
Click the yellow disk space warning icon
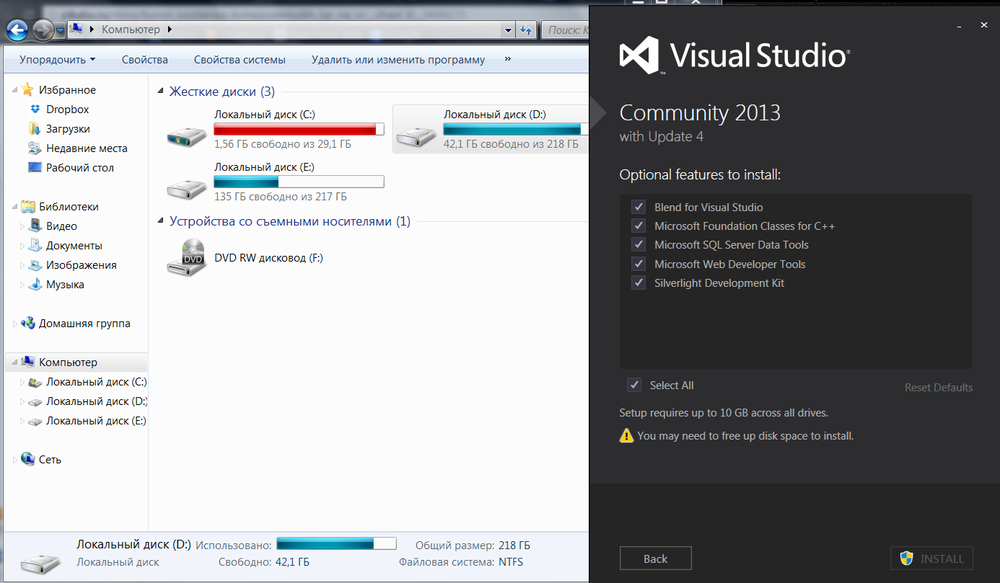[x=626, y=436]
